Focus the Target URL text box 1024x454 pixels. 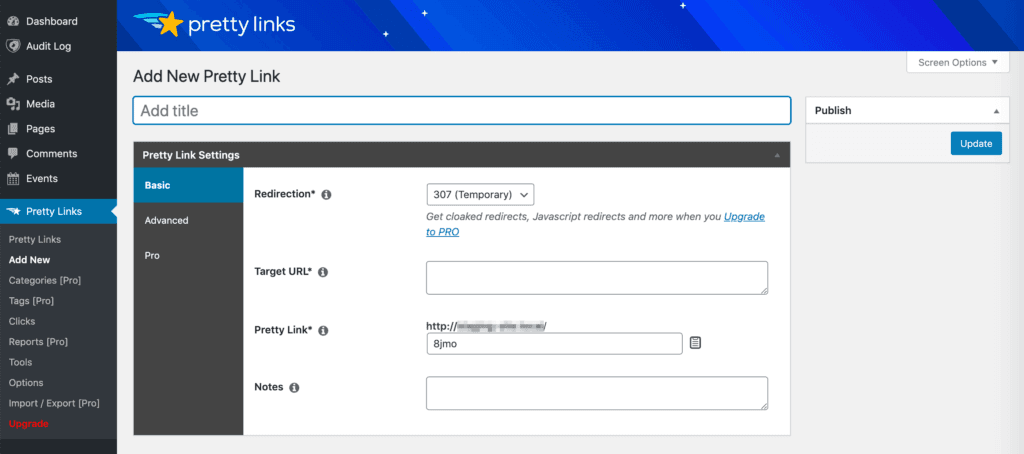pos(596,278)
